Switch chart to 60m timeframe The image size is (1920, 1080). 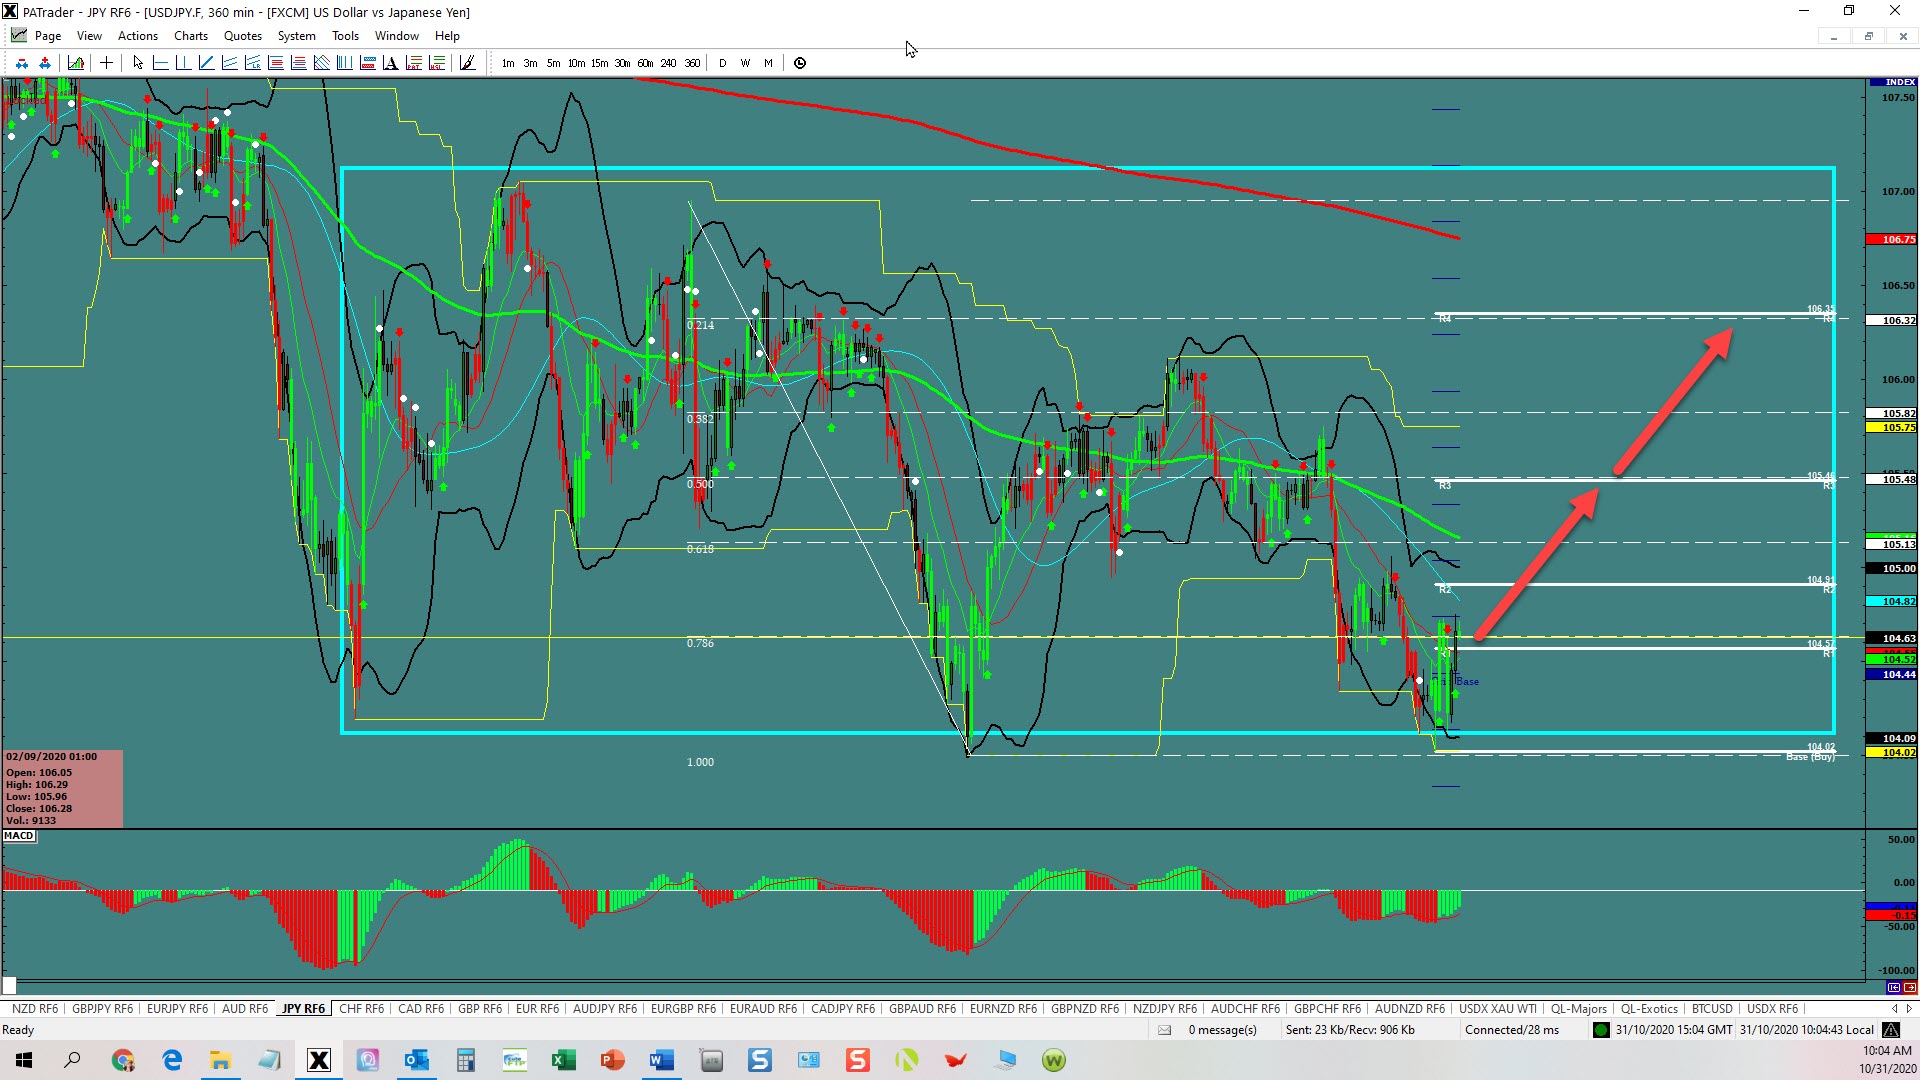click(645, 63)
